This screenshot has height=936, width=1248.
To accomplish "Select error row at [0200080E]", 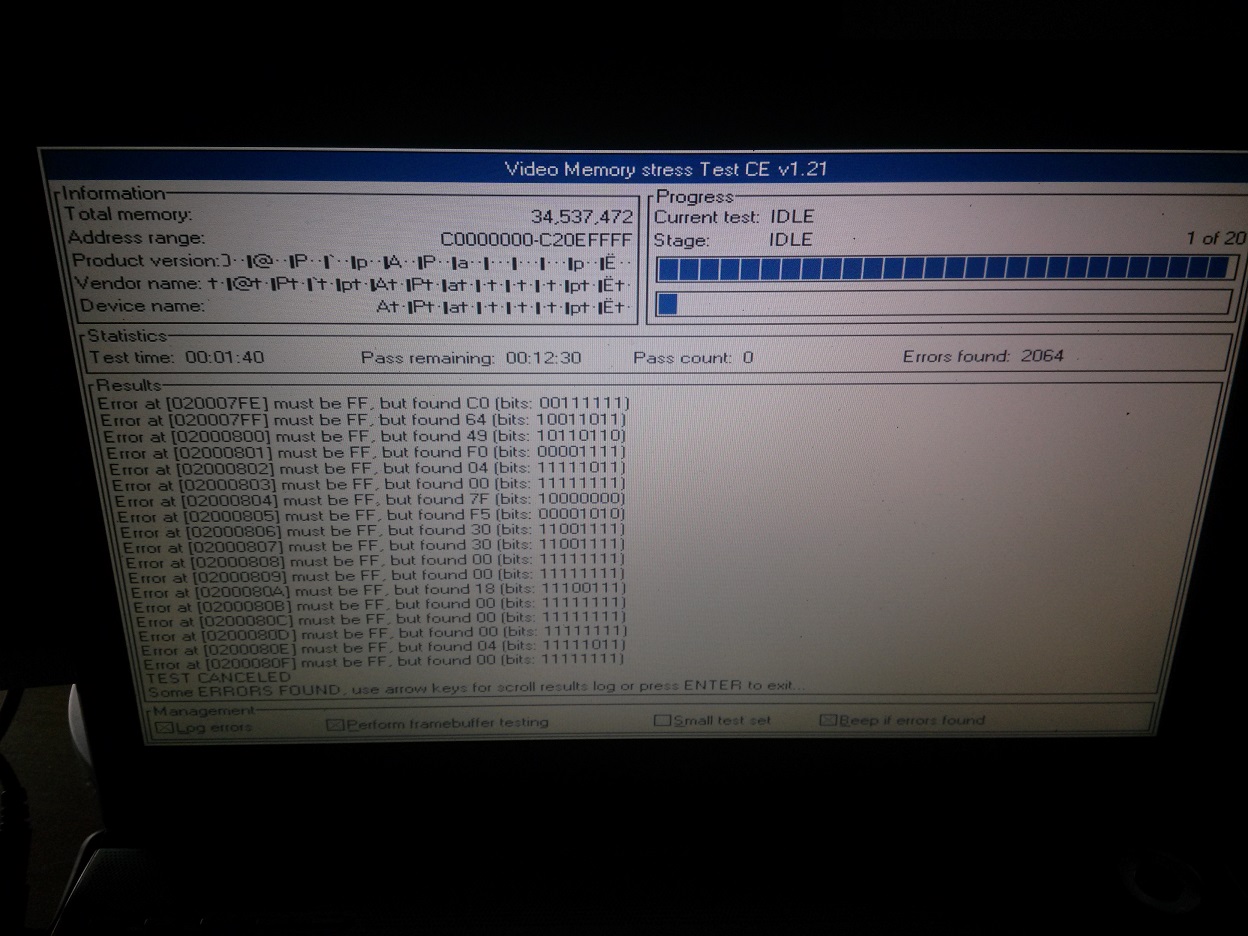I will (385, 647).
